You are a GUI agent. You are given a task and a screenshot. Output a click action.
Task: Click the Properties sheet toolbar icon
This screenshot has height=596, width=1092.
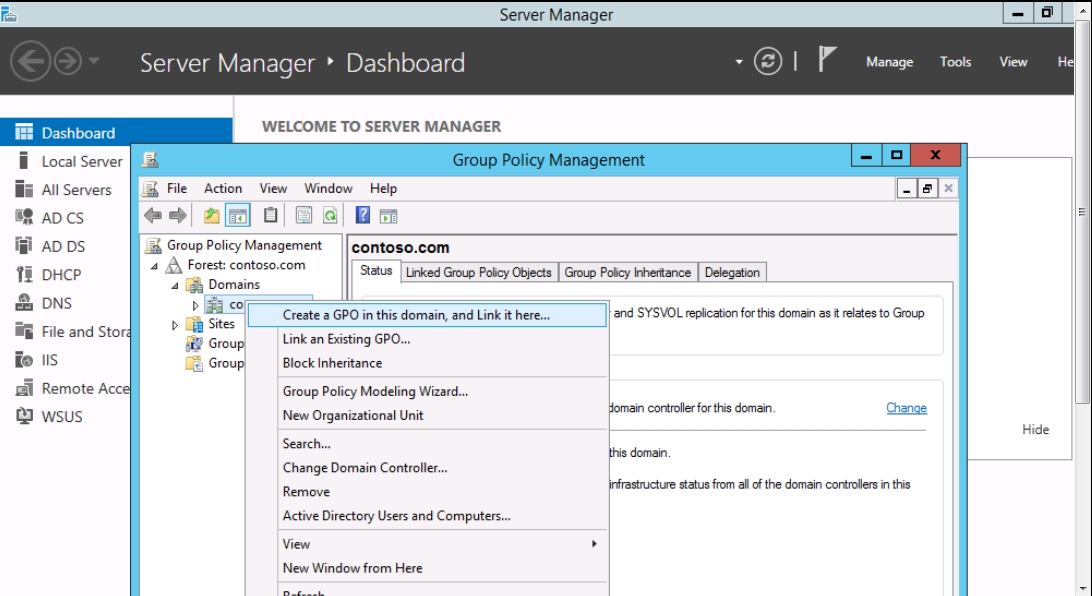(304, 216)
